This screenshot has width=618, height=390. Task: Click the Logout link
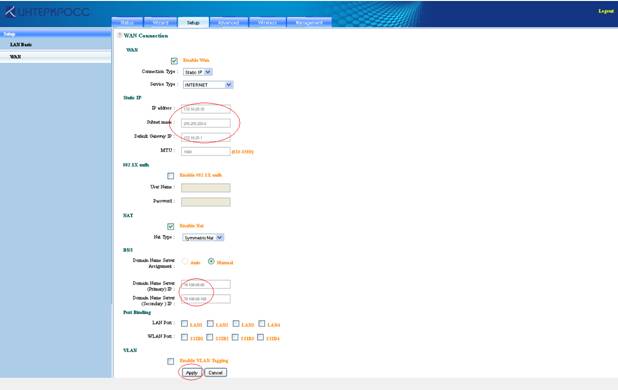[x=606, y=11]
